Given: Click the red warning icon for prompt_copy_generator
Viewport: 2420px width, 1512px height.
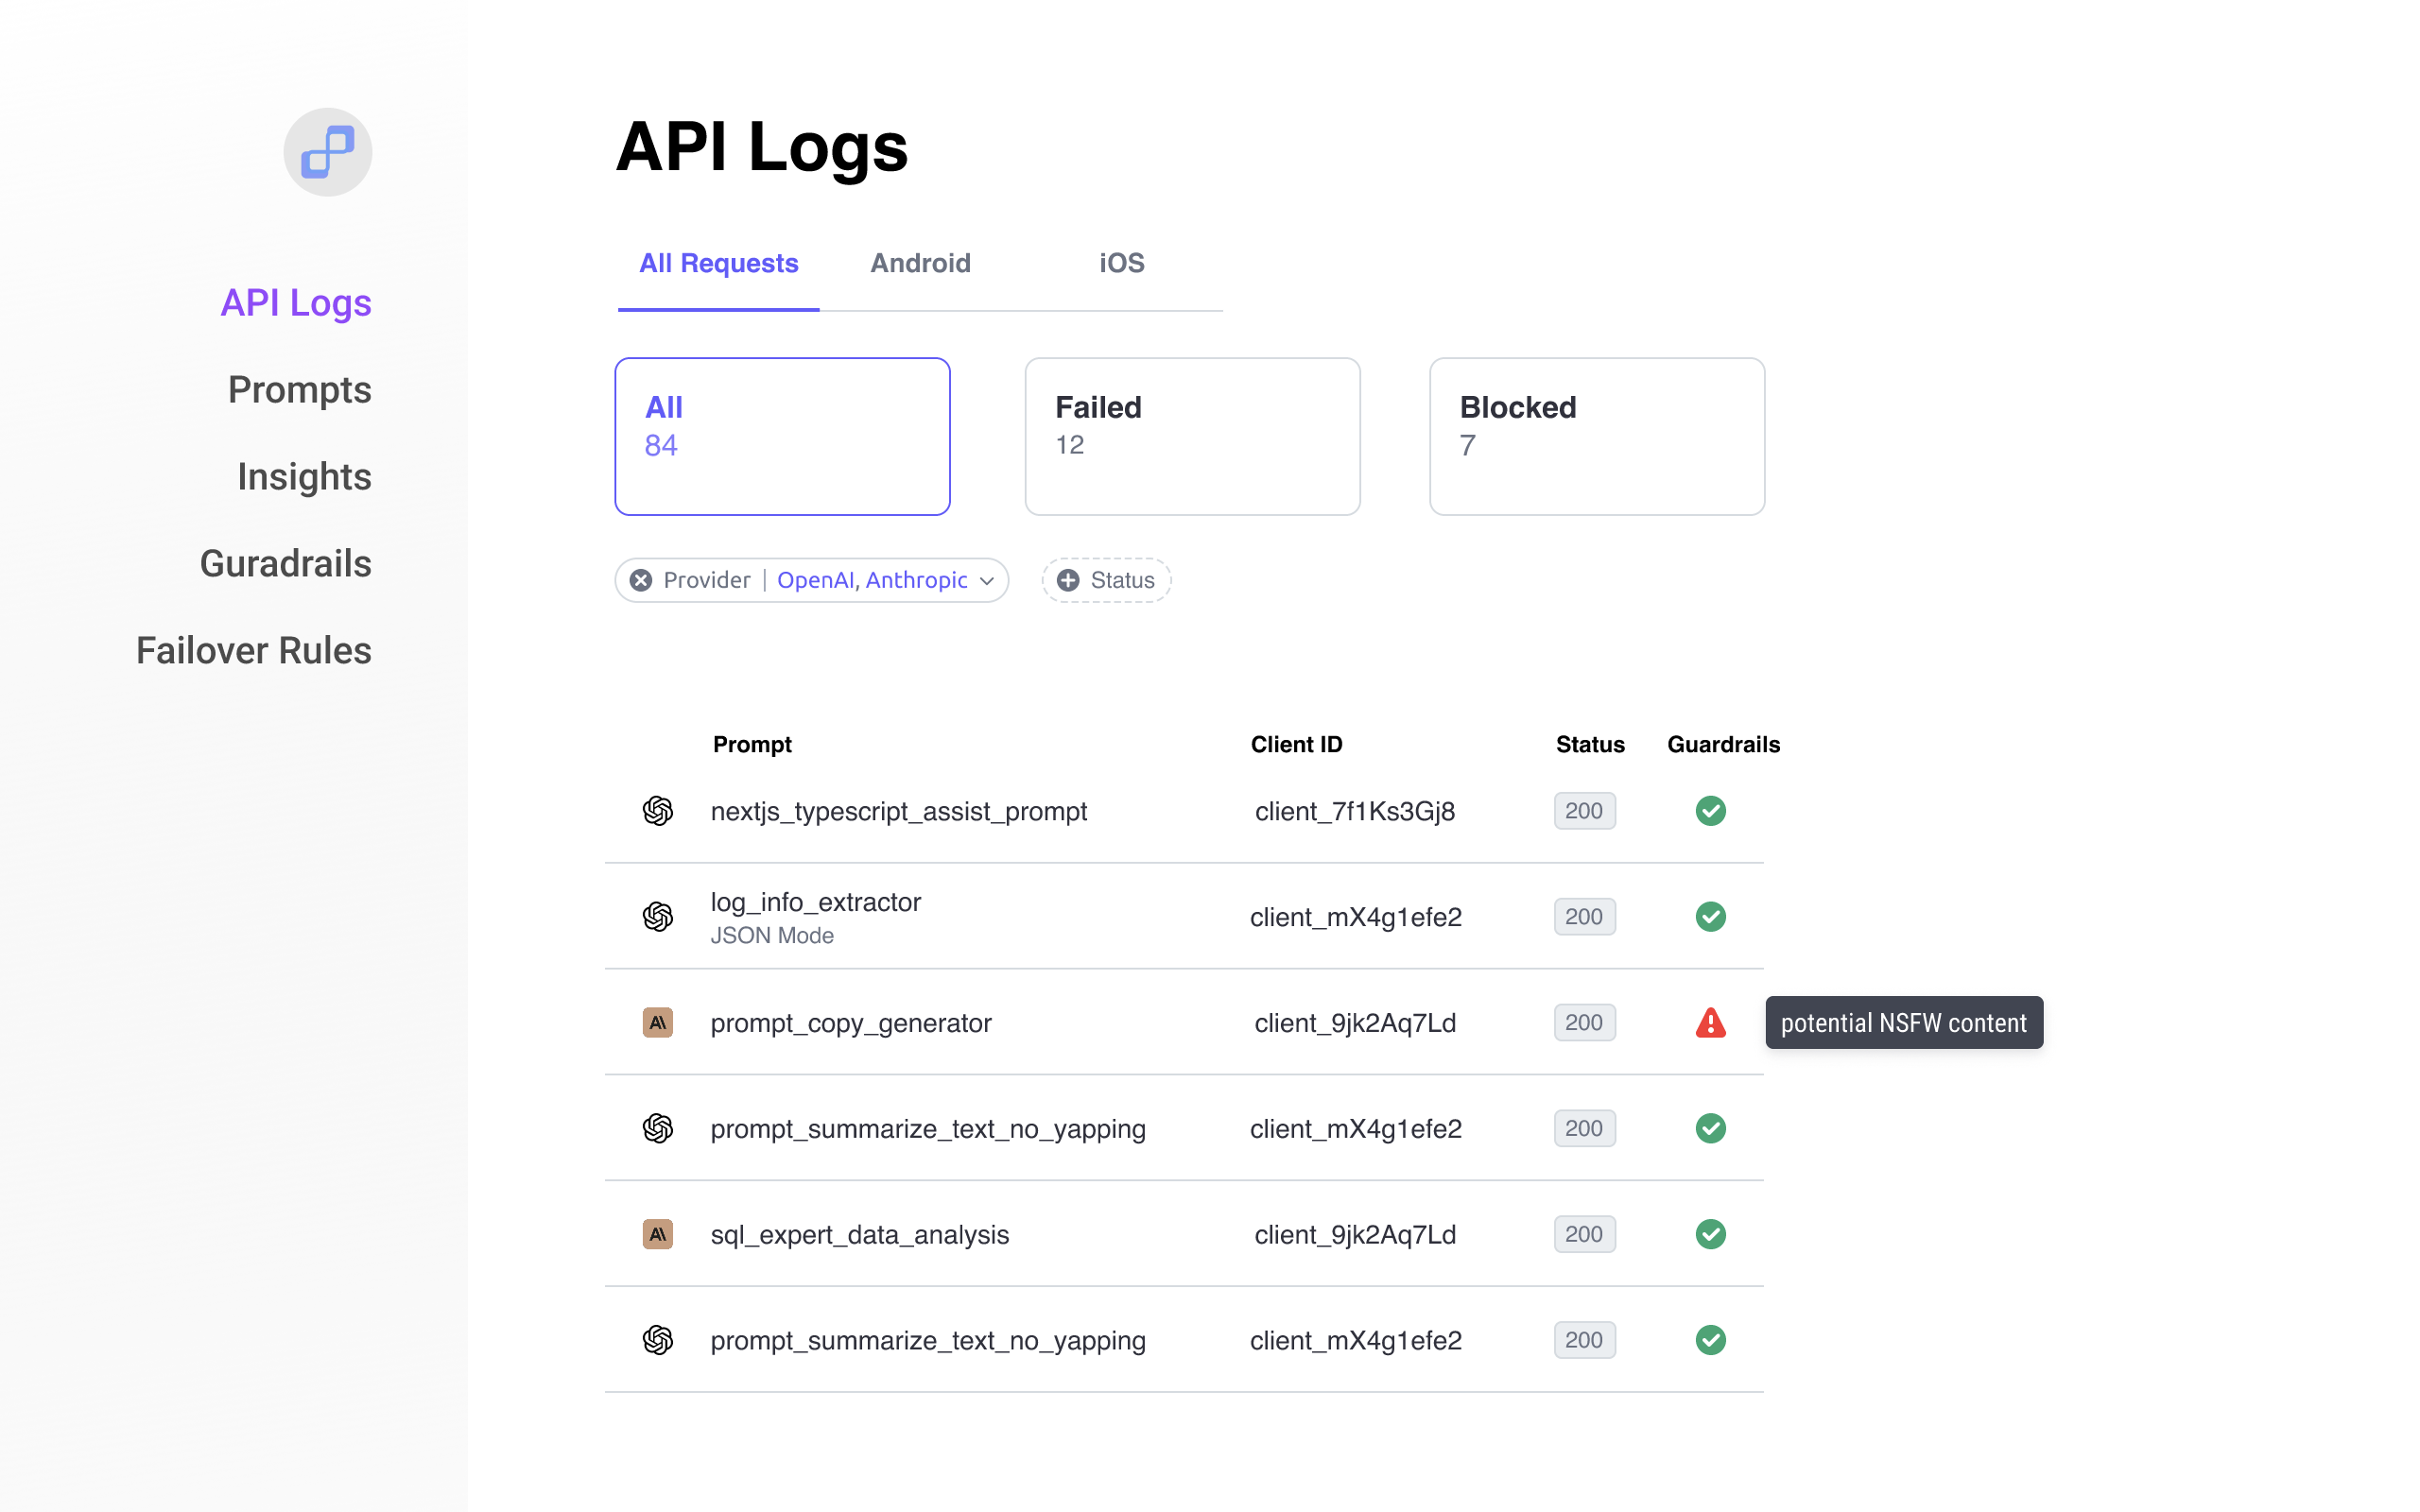Looking at the screenshot, I should click(1711, 1022).
